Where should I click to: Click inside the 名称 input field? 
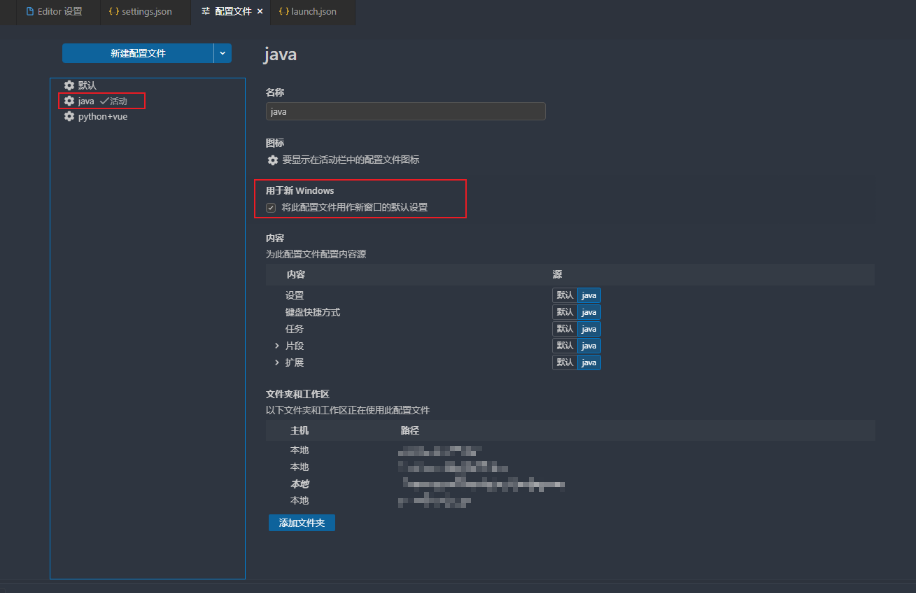[x=405, y=111]
